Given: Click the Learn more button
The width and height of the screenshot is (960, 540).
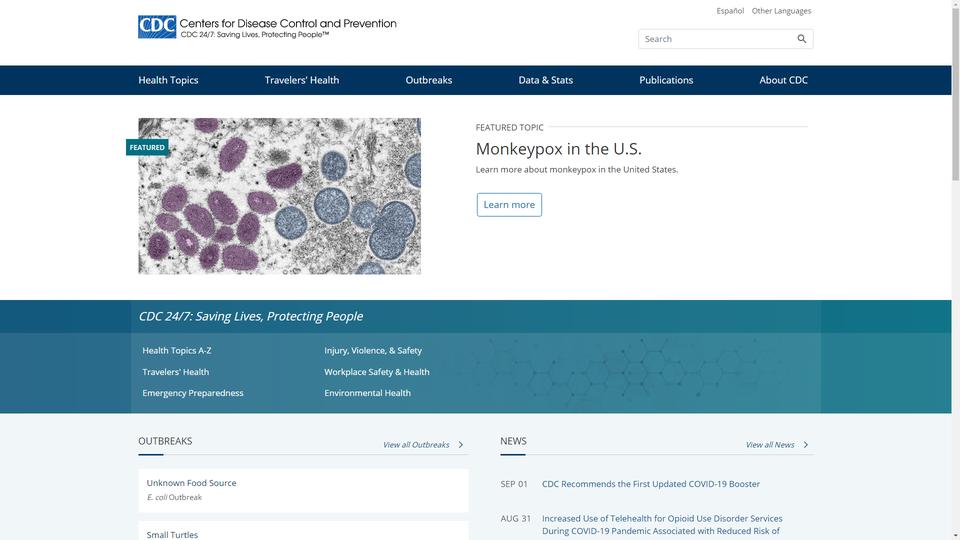Looking at the screenshot, I should coord(509,204).
